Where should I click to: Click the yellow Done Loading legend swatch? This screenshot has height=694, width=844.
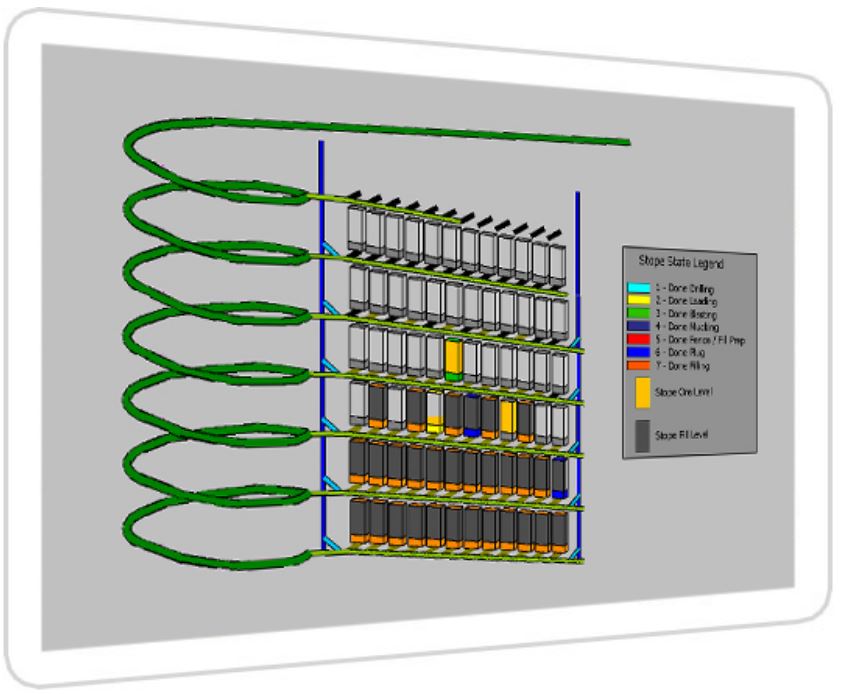[x=639, y=298]
